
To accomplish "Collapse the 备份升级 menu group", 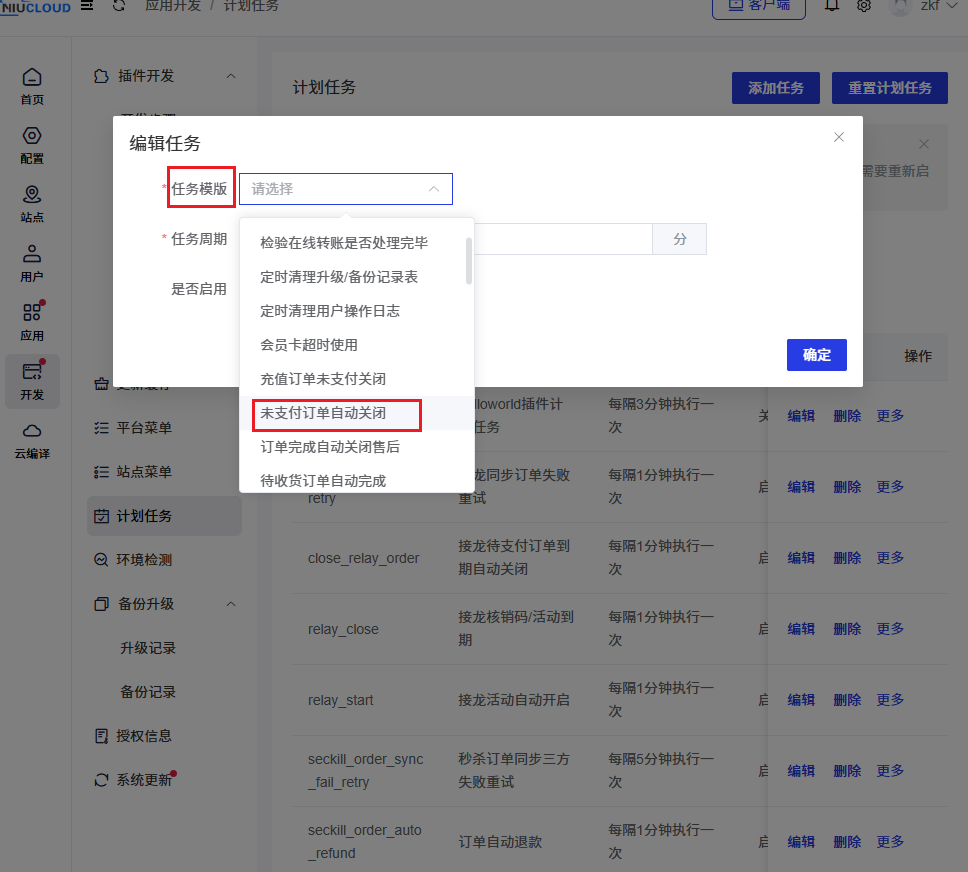I will click(x=231, y=604).
